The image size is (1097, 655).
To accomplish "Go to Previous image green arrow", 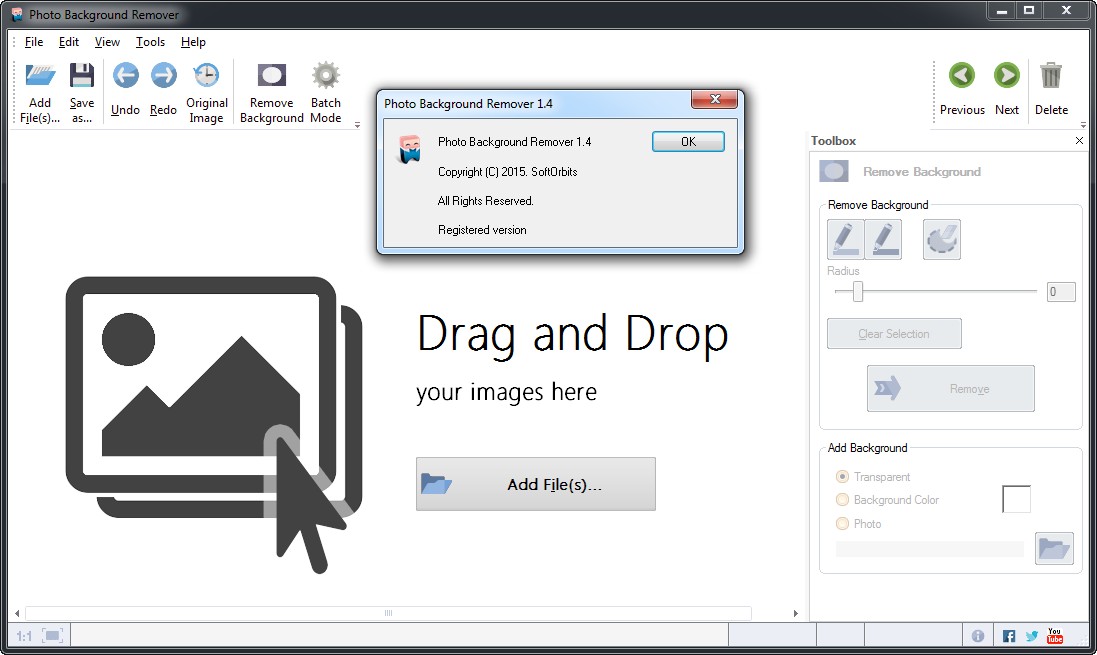I will coord(962,75).
